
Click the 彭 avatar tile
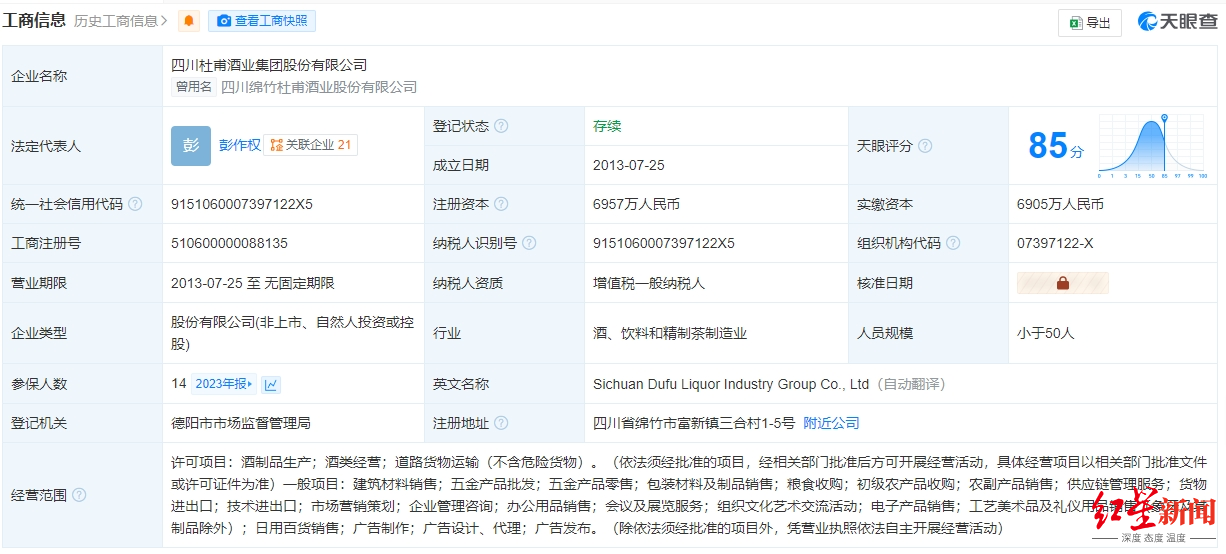click(x=191, y=146)
